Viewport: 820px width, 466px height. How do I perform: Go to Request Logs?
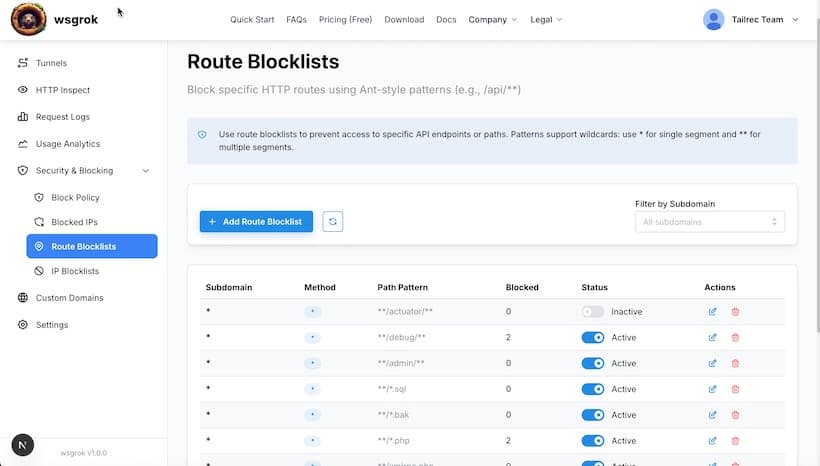(63, 117)
